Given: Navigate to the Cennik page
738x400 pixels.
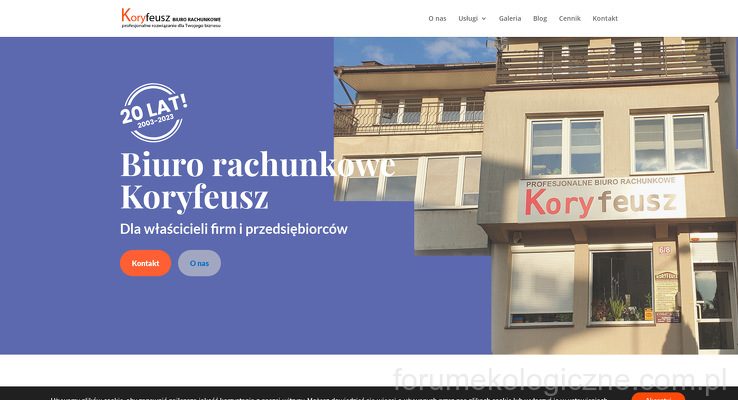Looking at the screenshot, I should [569, 18].
